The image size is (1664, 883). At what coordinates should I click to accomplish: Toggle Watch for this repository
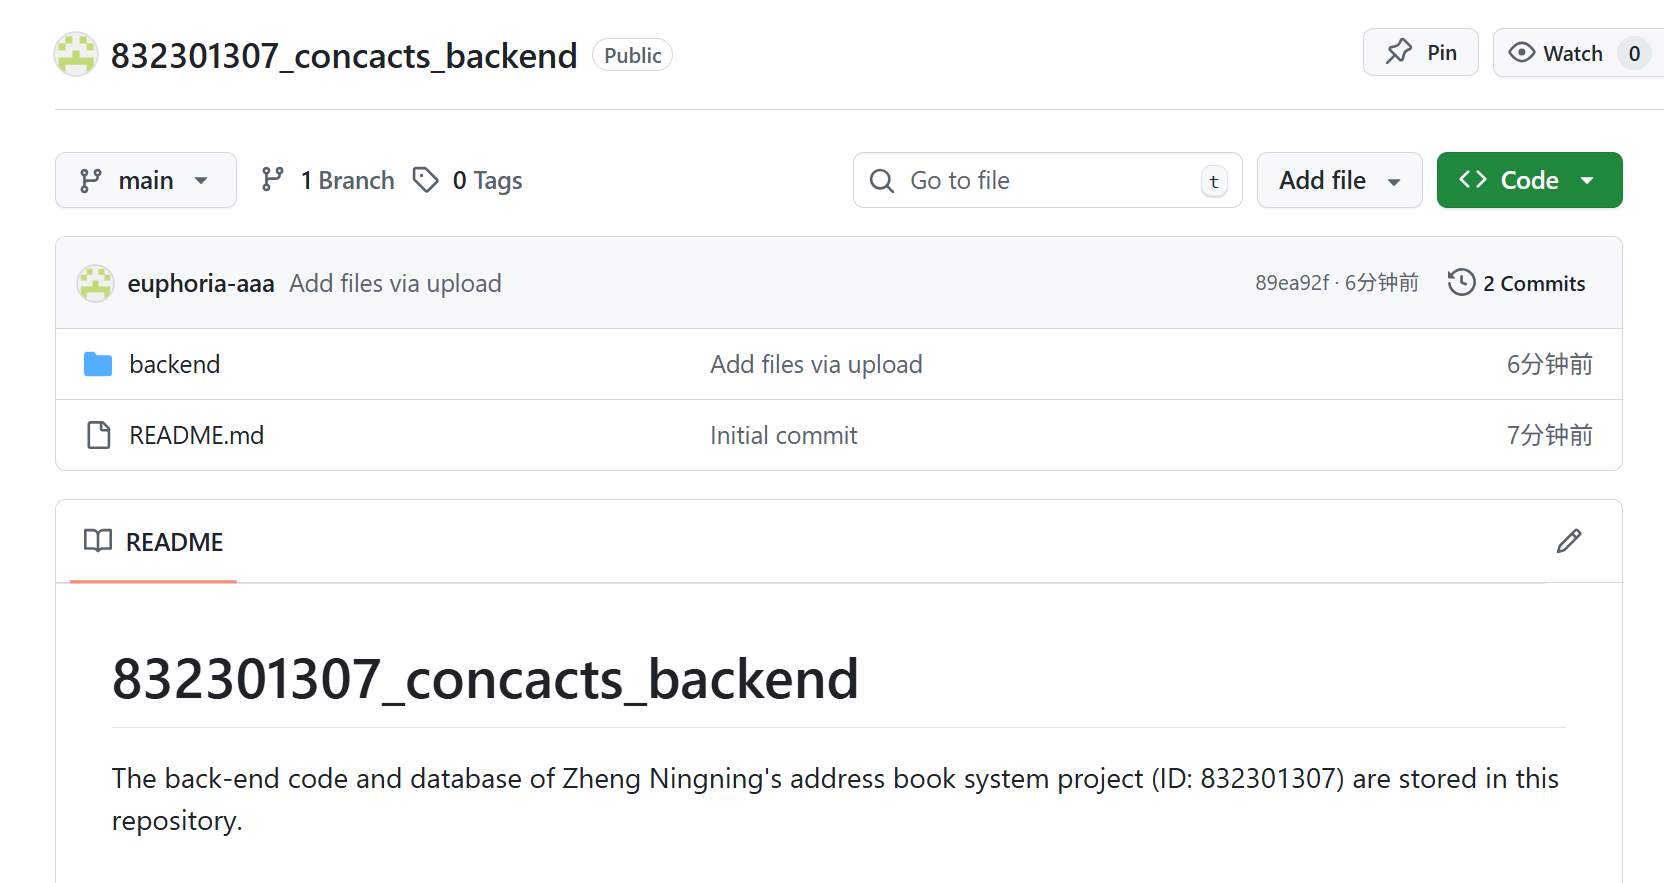tap(1572, 52)
